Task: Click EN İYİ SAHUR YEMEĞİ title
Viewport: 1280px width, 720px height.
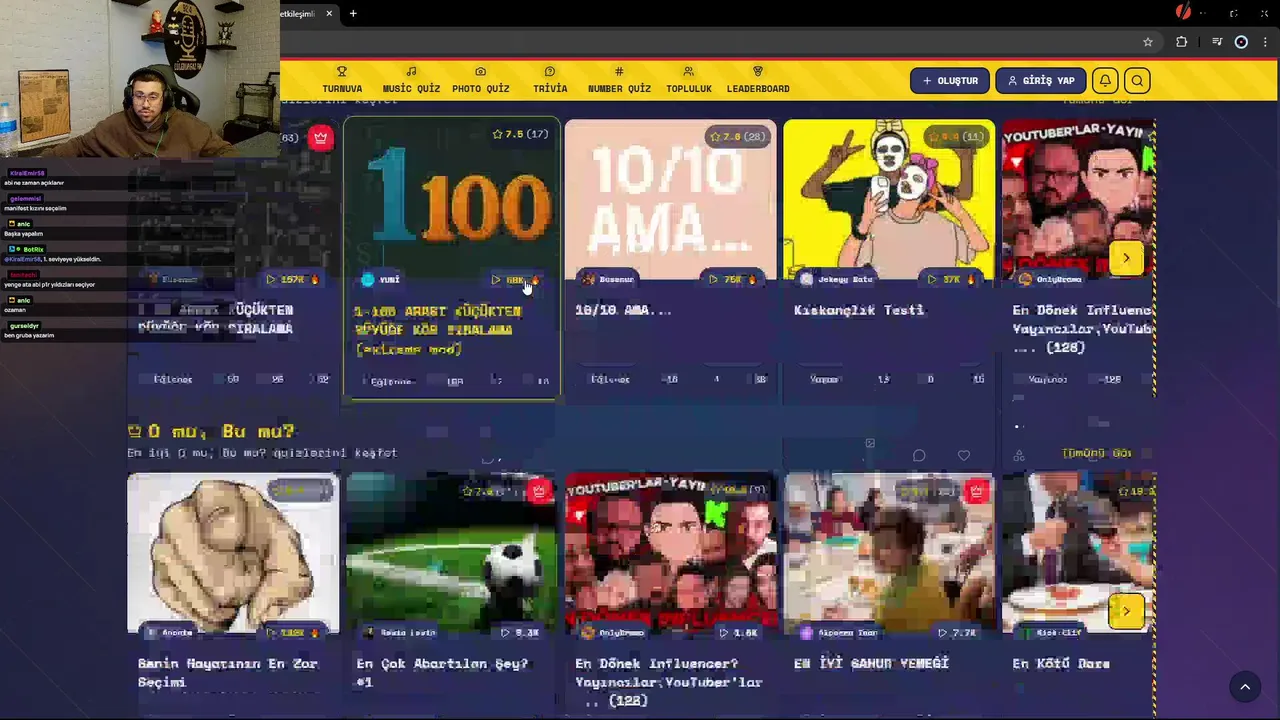Action: [x=871, y=663]
